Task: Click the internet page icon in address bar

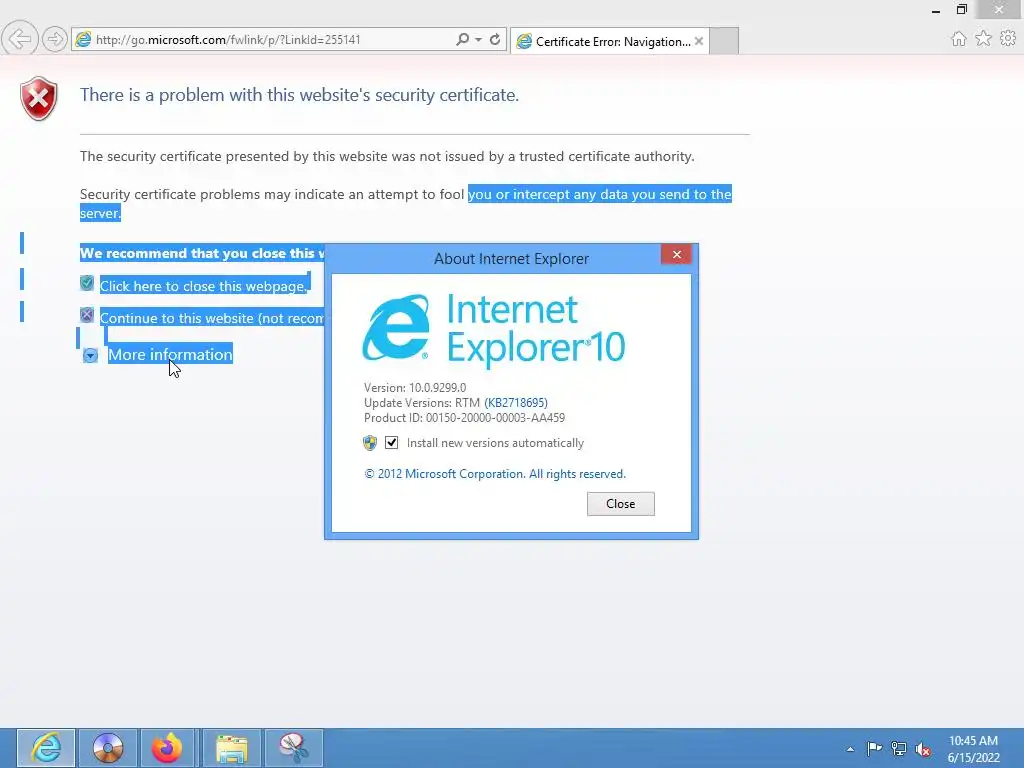Action: click(x=84, y=39)
